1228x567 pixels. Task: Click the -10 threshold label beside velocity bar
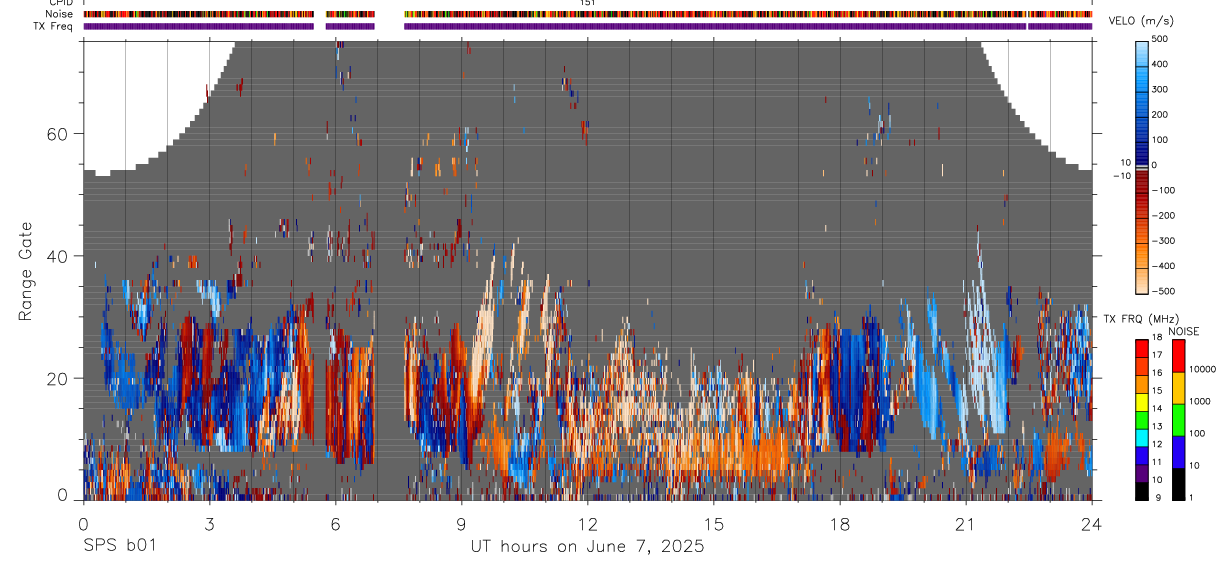[x=1122, y=175]
